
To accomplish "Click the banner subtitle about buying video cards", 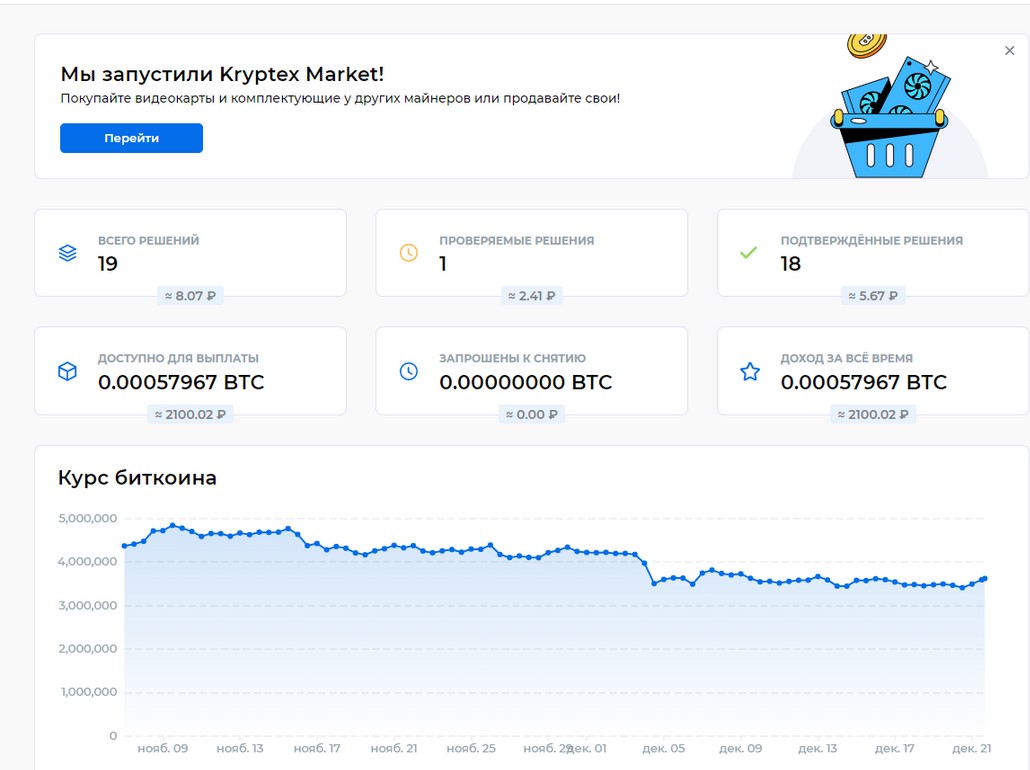I will pos(340,99).
